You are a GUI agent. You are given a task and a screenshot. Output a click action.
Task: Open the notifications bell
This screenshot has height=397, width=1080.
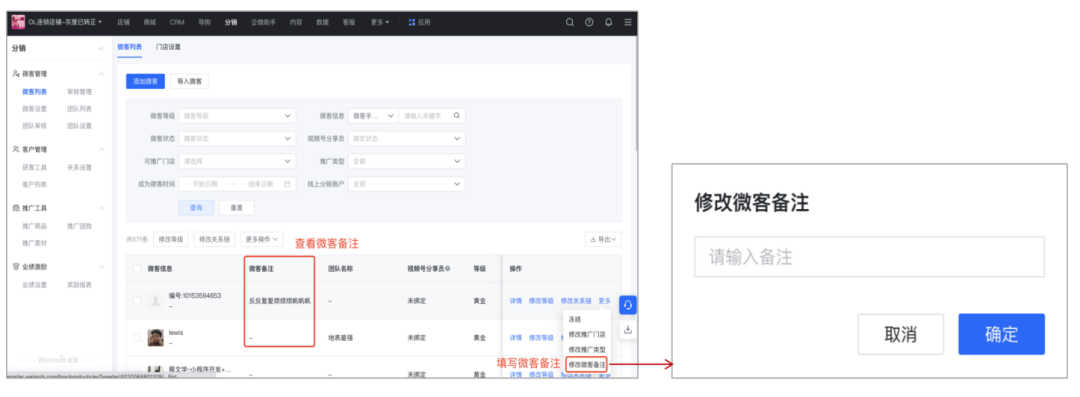(608, 22)
